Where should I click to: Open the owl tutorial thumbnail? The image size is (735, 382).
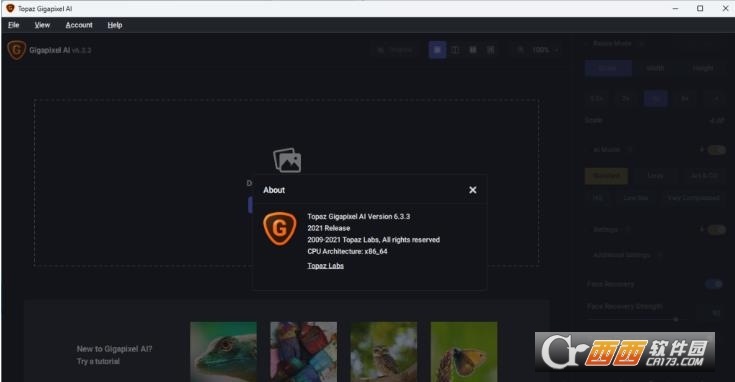383,352
